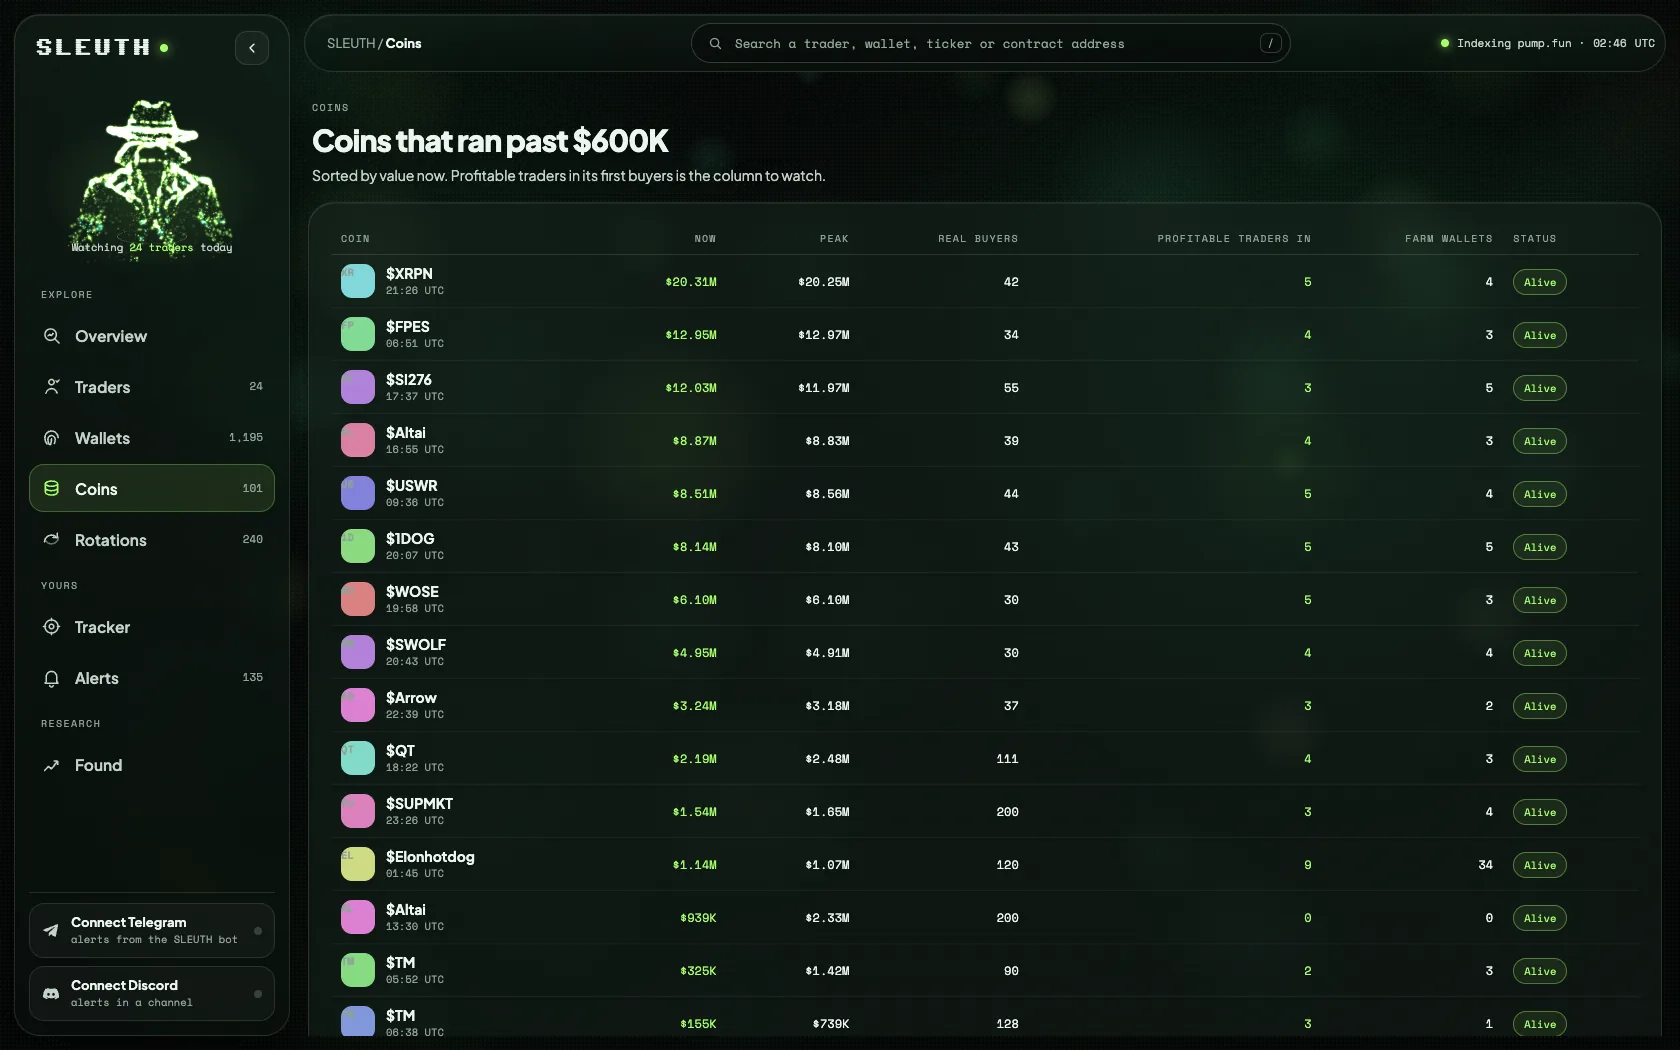Open the $USWR coin name
Viewport: 1680px width, 1050px height.
pyautogui.click(x=412, y=486)
